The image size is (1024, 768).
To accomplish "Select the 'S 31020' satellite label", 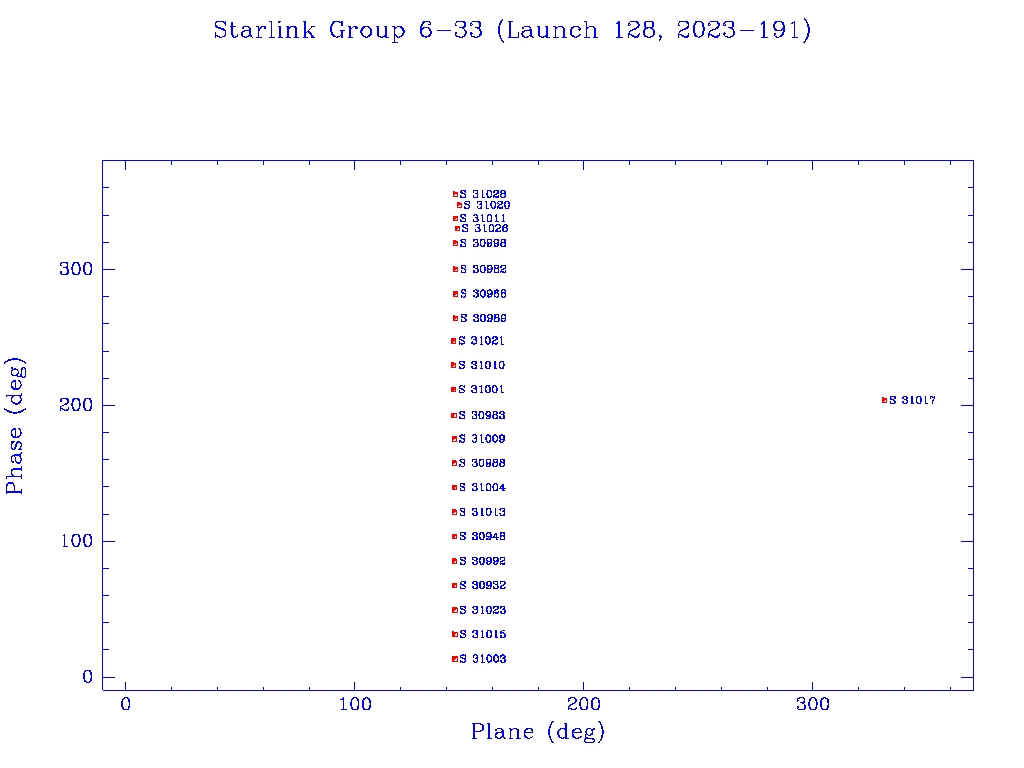I will (x=487, y=205).
